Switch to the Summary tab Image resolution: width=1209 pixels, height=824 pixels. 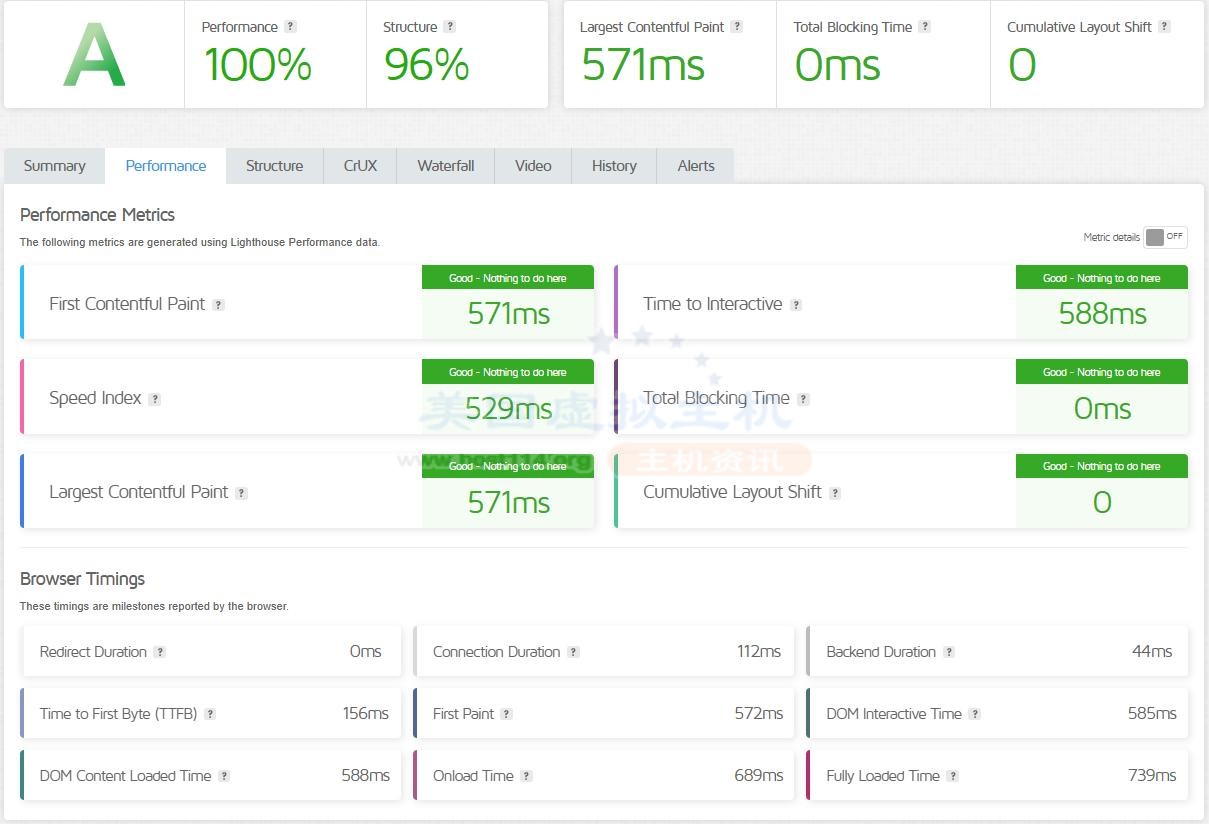click(54, 166)
